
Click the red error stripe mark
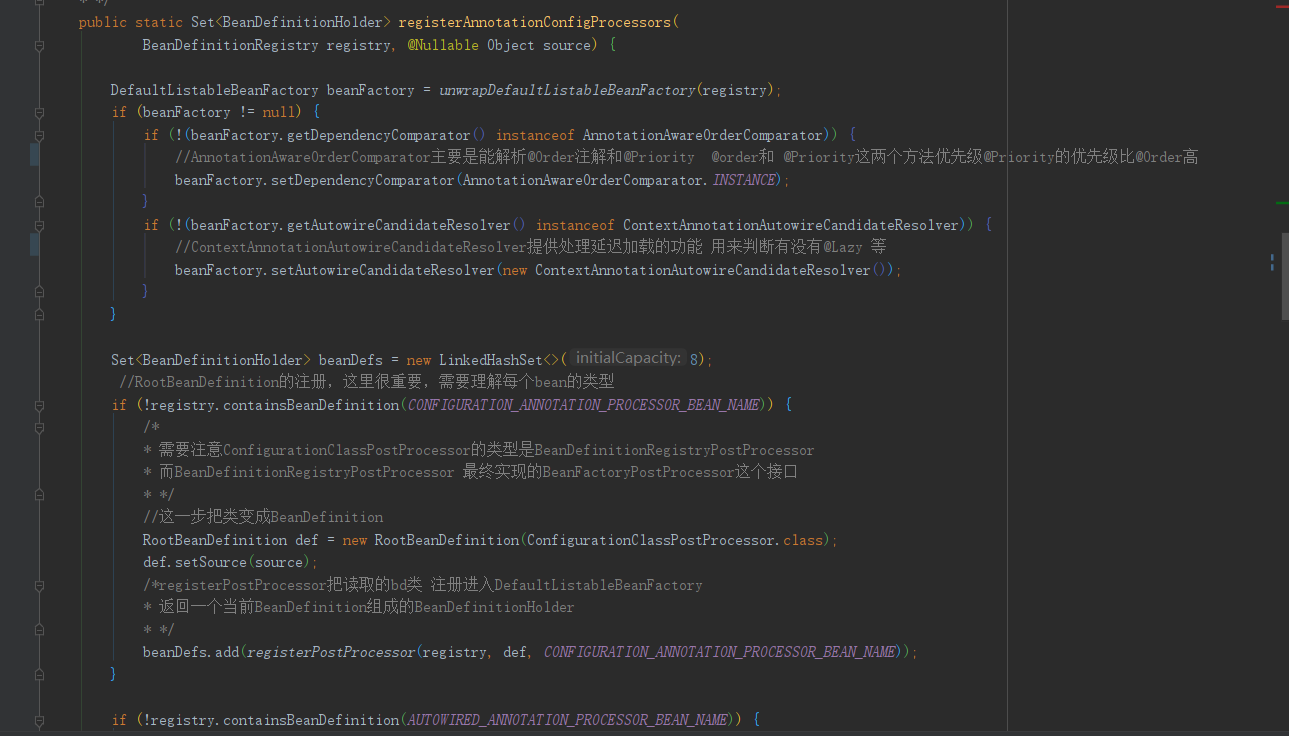click(1282, 7)
